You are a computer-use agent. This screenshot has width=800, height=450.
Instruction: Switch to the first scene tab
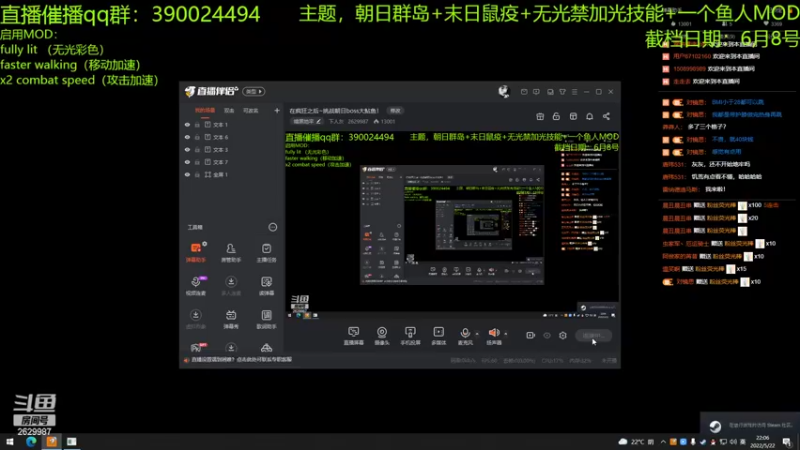205,111
